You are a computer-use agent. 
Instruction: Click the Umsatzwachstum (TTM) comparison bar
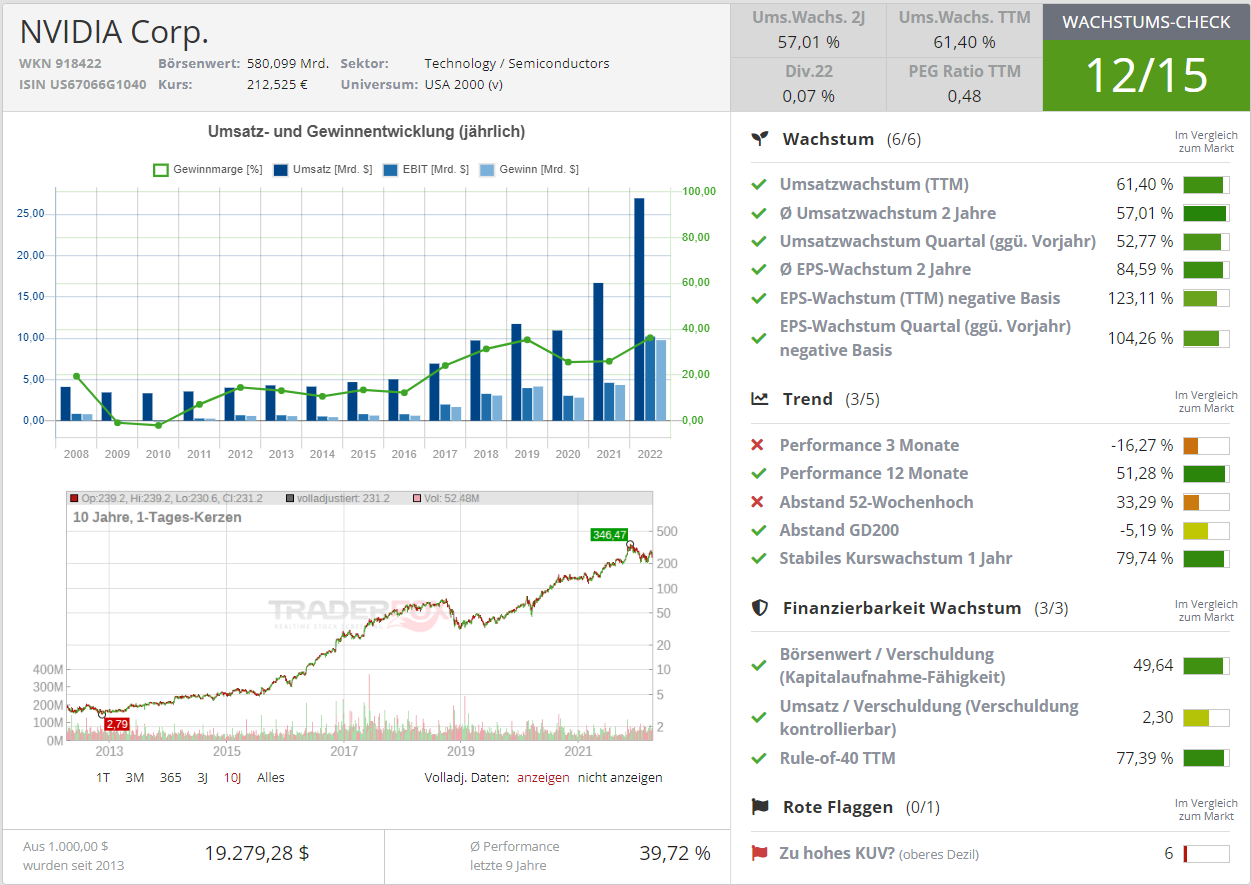(x=1206, y=184)
